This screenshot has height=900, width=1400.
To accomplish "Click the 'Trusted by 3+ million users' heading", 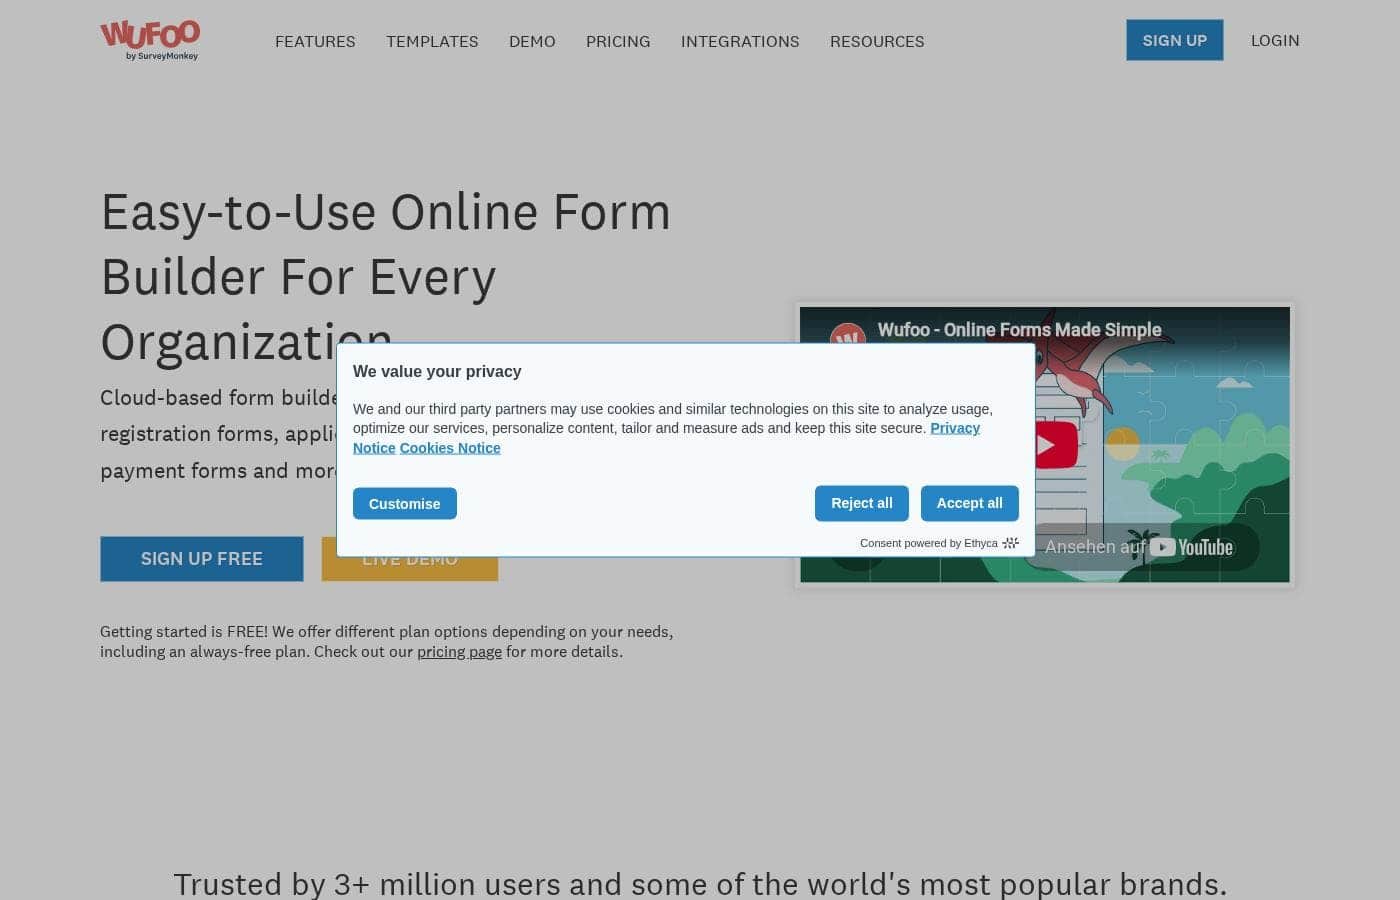I will click(x=700, y=884).
